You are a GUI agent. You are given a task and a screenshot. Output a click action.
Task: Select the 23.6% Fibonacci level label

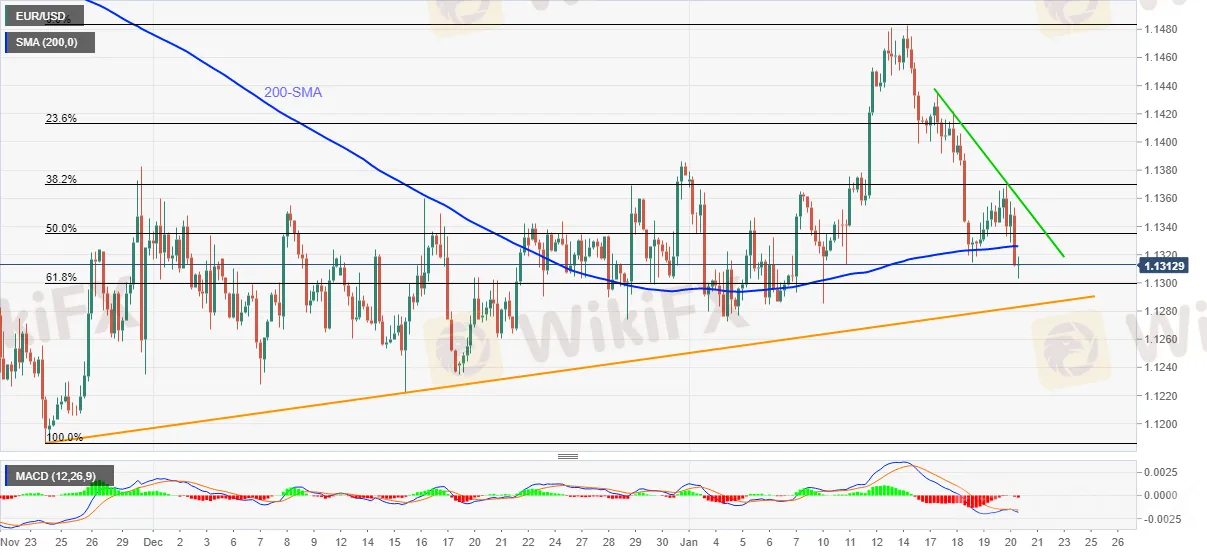(61, 118)
